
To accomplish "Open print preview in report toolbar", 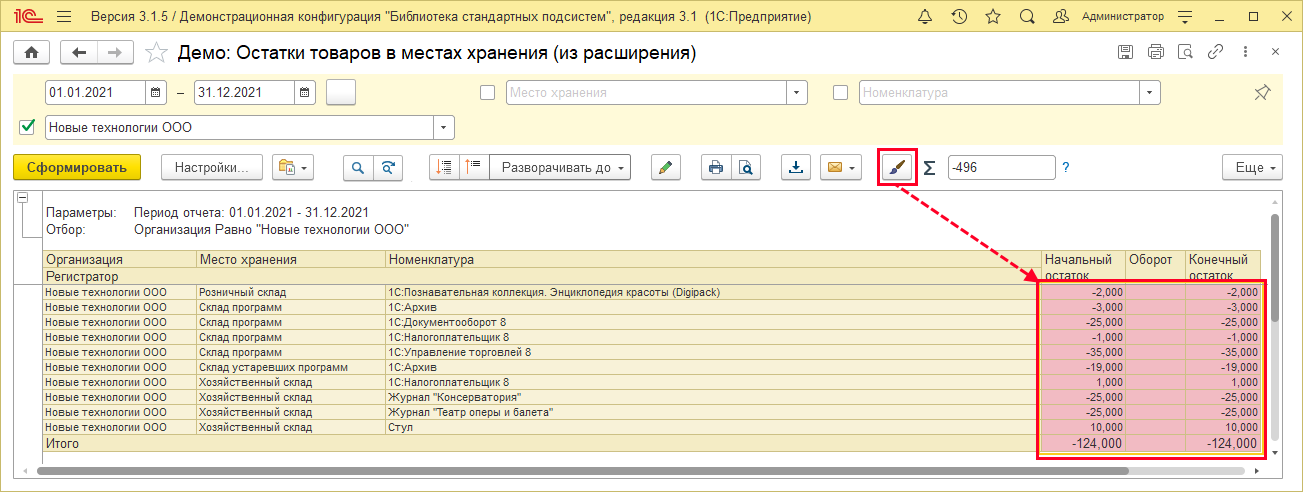I will pos(746,167).
